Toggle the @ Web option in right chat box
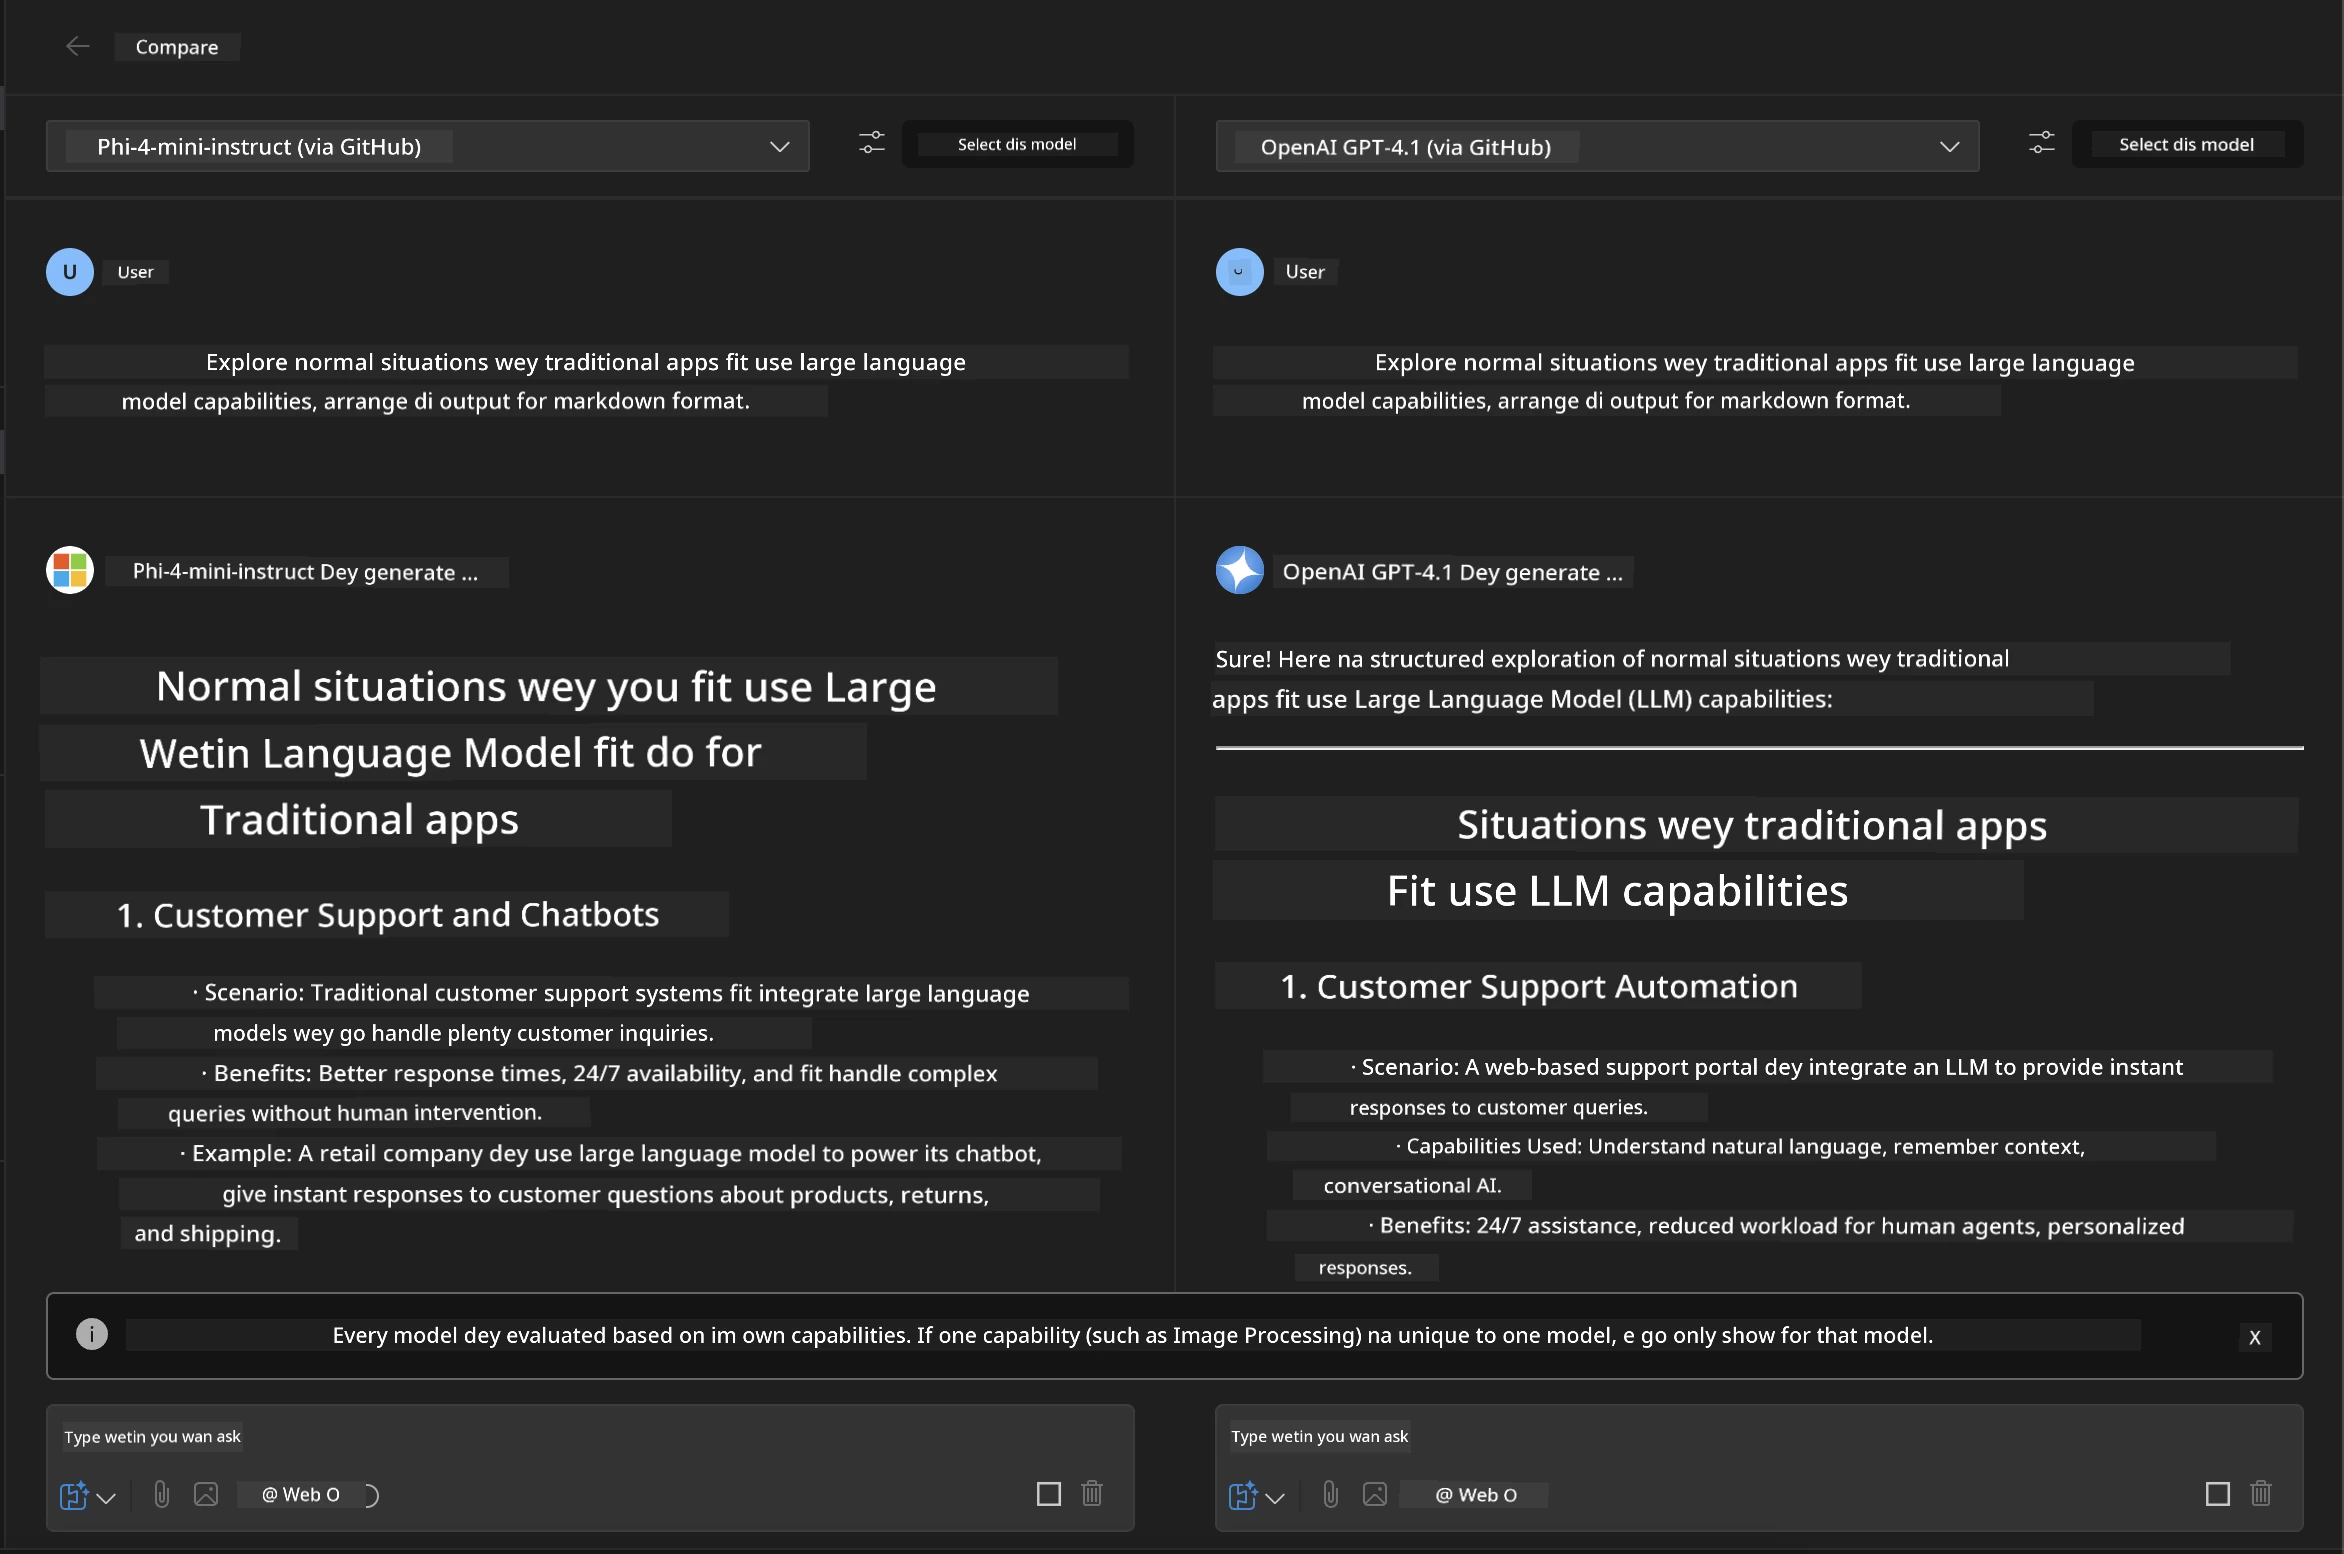The image size is (2344, 1554). tap(1475, 1495)
